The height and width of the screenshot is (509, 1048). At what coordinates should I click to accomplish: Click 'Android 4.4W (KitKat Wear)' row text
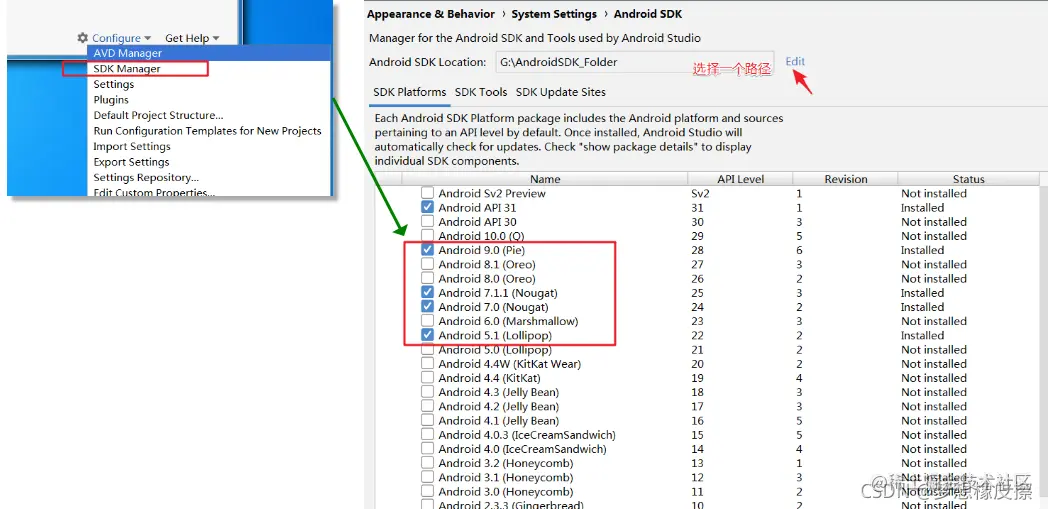tap(510, 364)
